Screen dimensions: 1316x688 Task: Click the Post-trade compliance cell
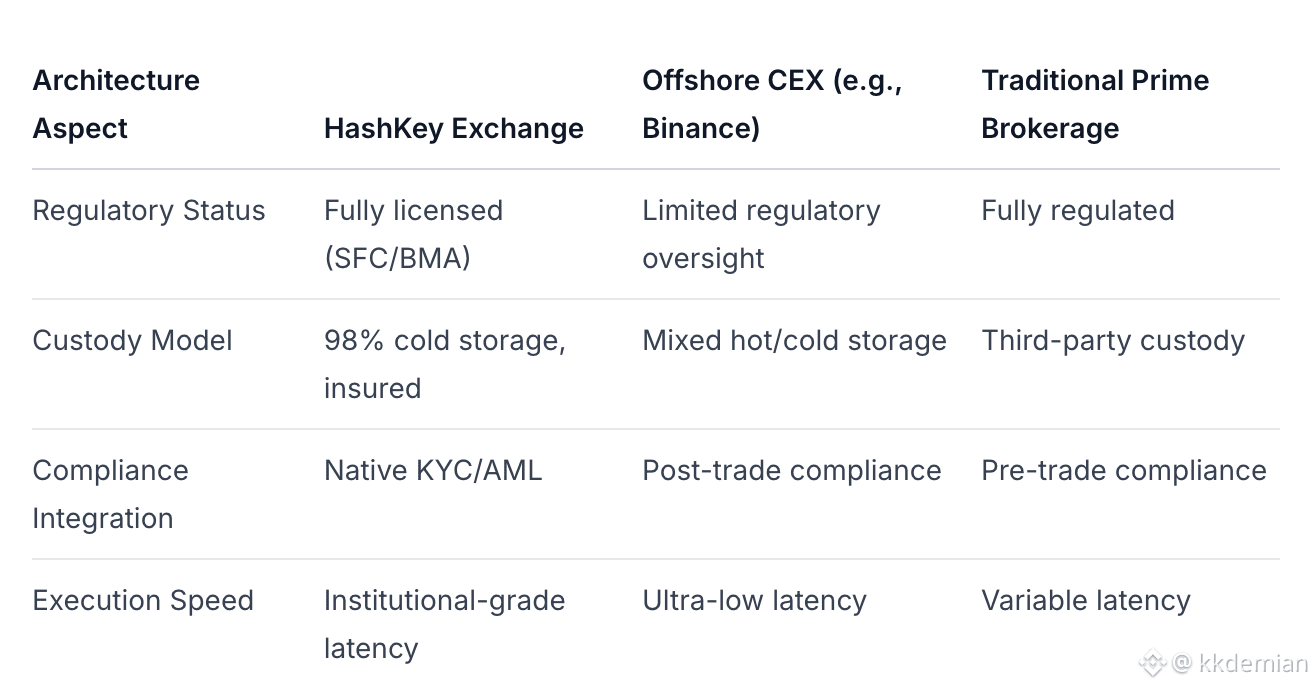point(791,470)
